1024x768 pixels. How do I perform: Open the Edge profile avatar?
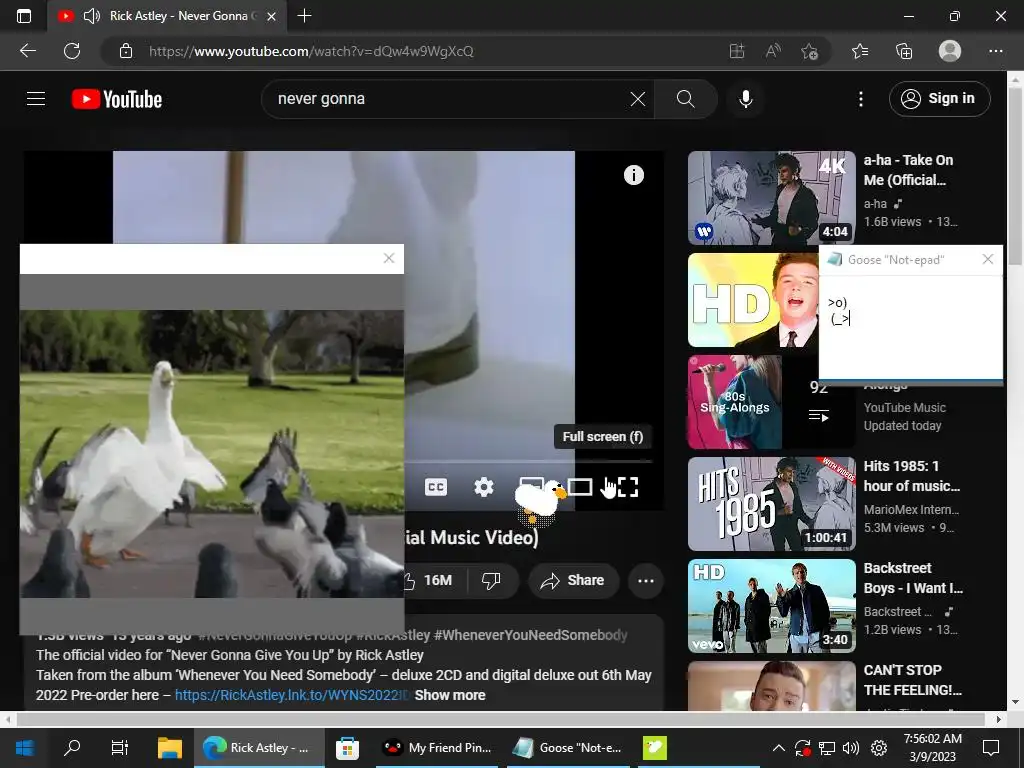(x=950, y=51)
